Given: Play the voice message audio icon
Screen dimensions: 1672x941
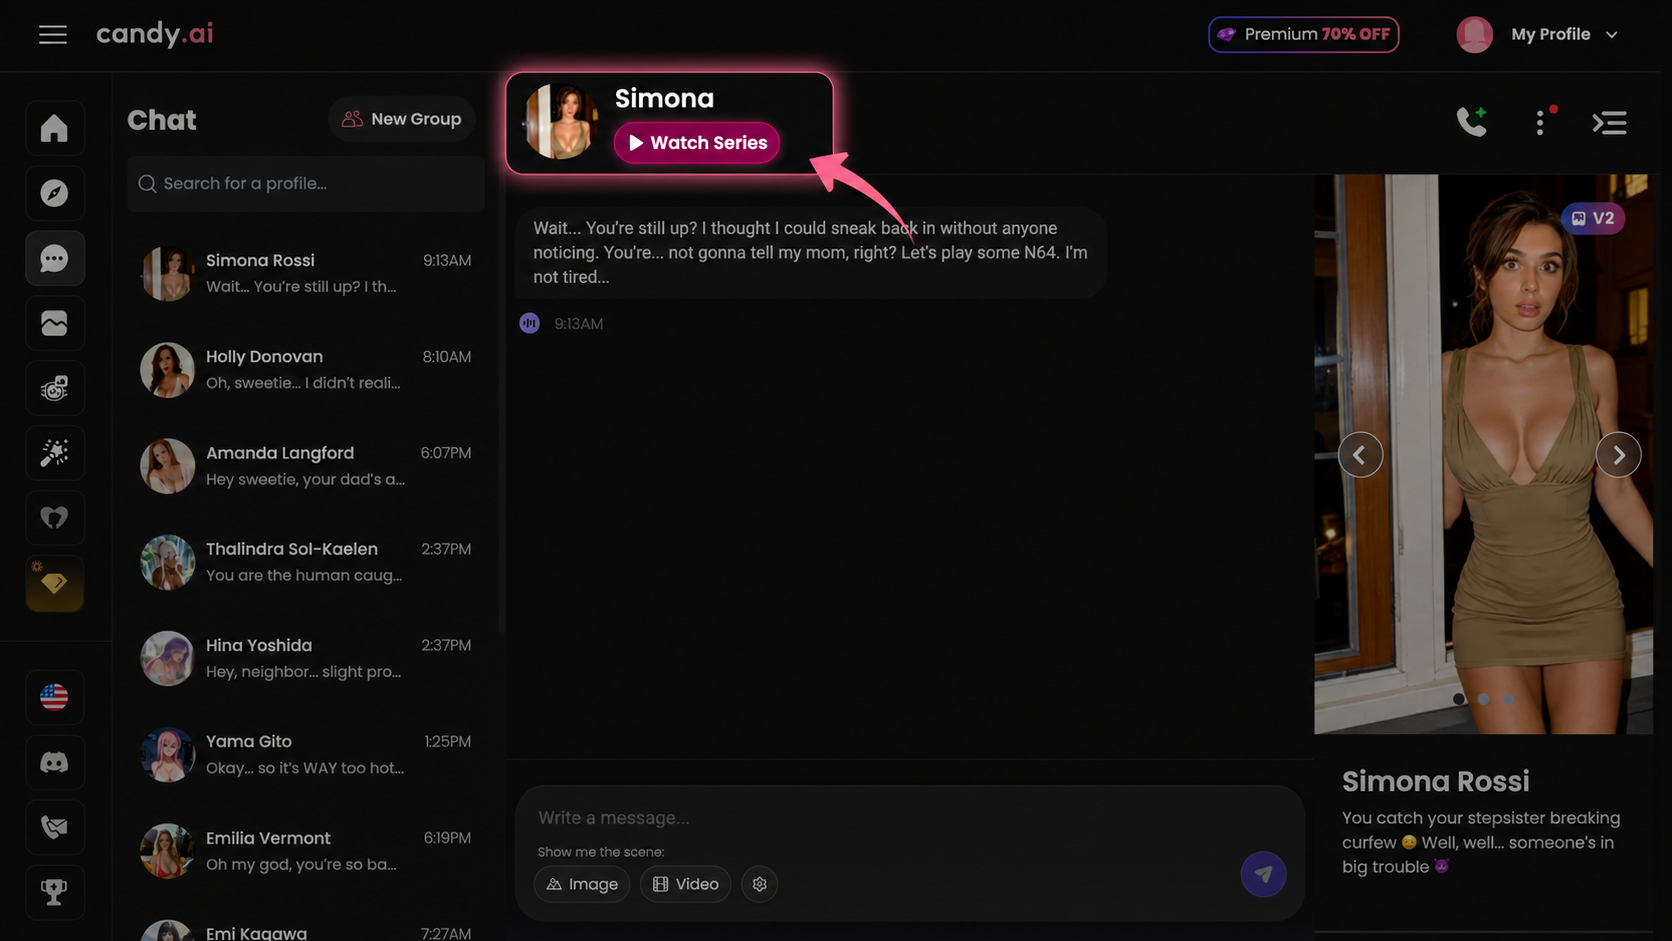Looking at the screenshot, I should tap(530, 323).
